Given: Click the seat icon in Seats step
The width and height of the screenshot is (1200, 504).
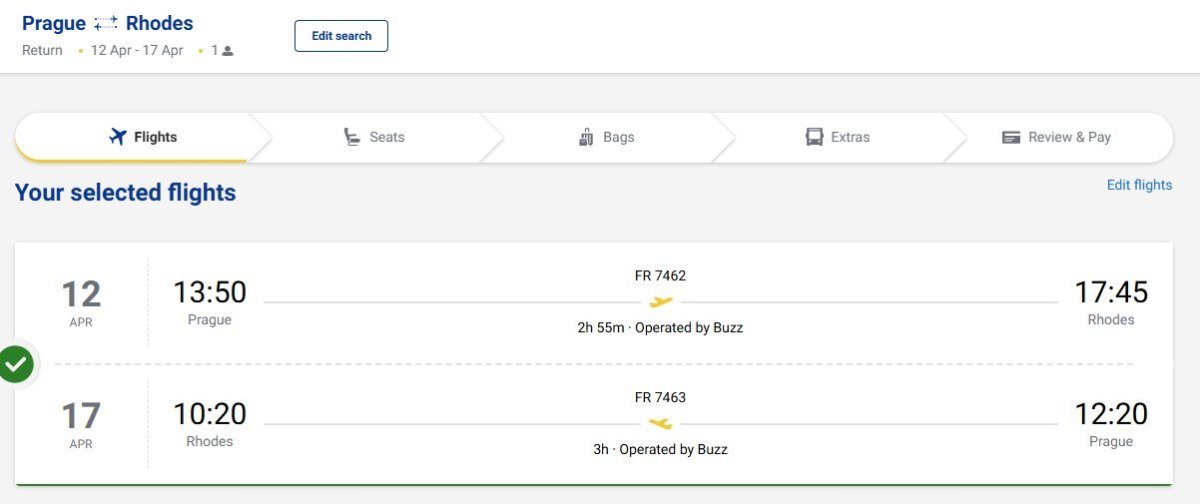Looking at the screenshot, I should click(352, 137).
